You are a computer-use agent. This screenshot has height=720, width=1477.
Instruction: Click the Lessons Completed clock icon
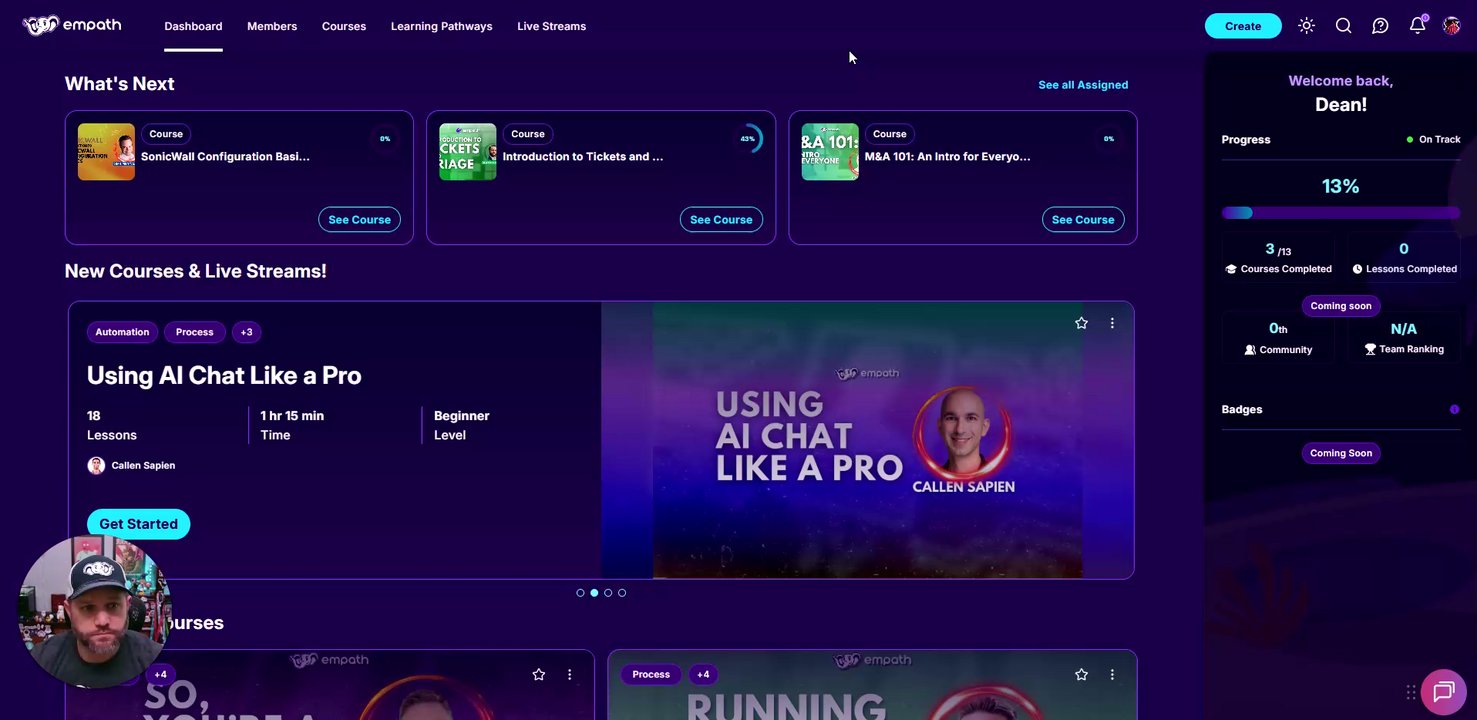click(x=1357, y=269)
